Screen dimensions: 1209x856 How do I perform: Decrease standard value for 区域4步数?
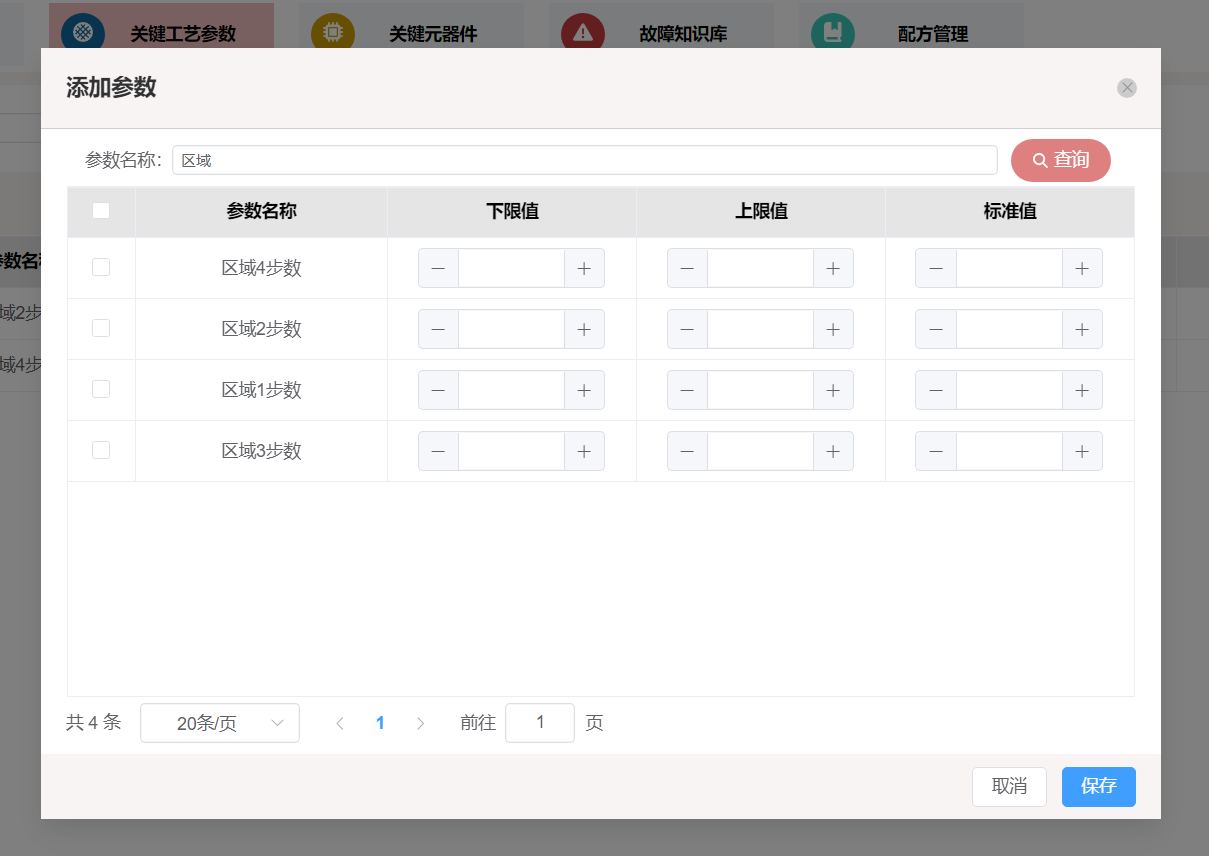click(936, 268)
